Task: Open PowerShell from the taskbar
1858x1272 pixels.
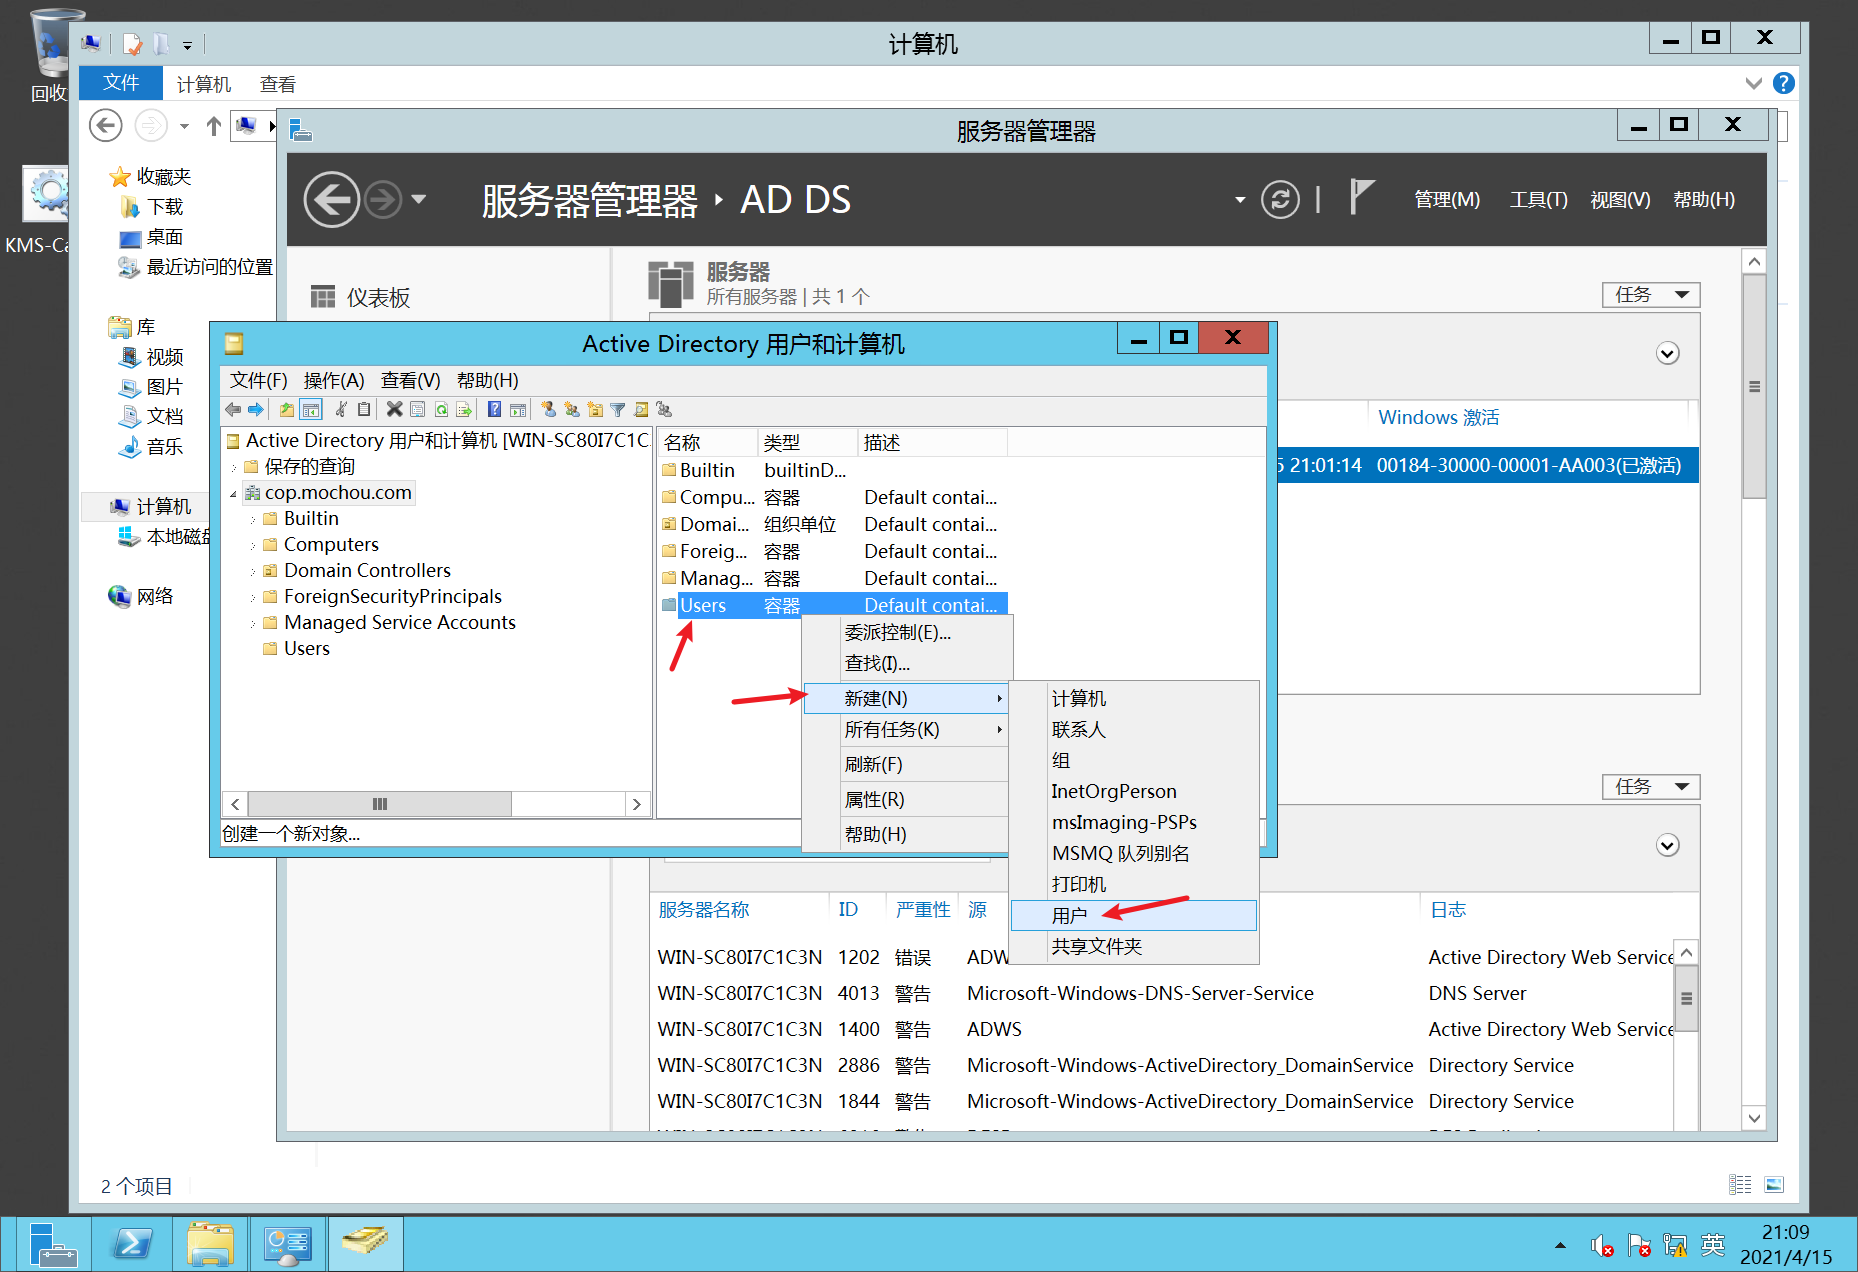Action: click(x=132, y=1244)
